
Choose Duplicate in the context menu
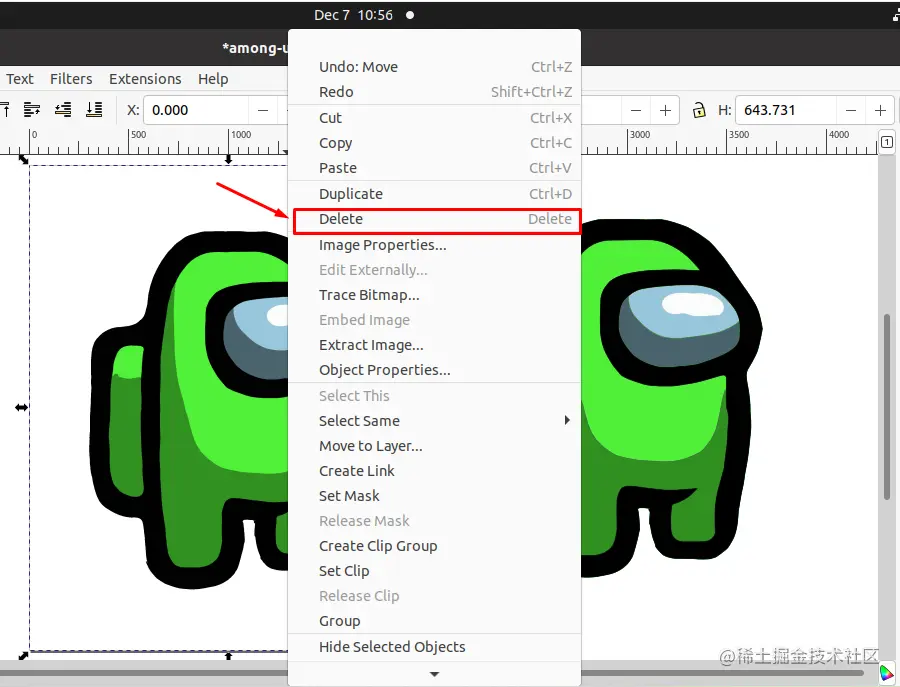[x=435, y=193]
